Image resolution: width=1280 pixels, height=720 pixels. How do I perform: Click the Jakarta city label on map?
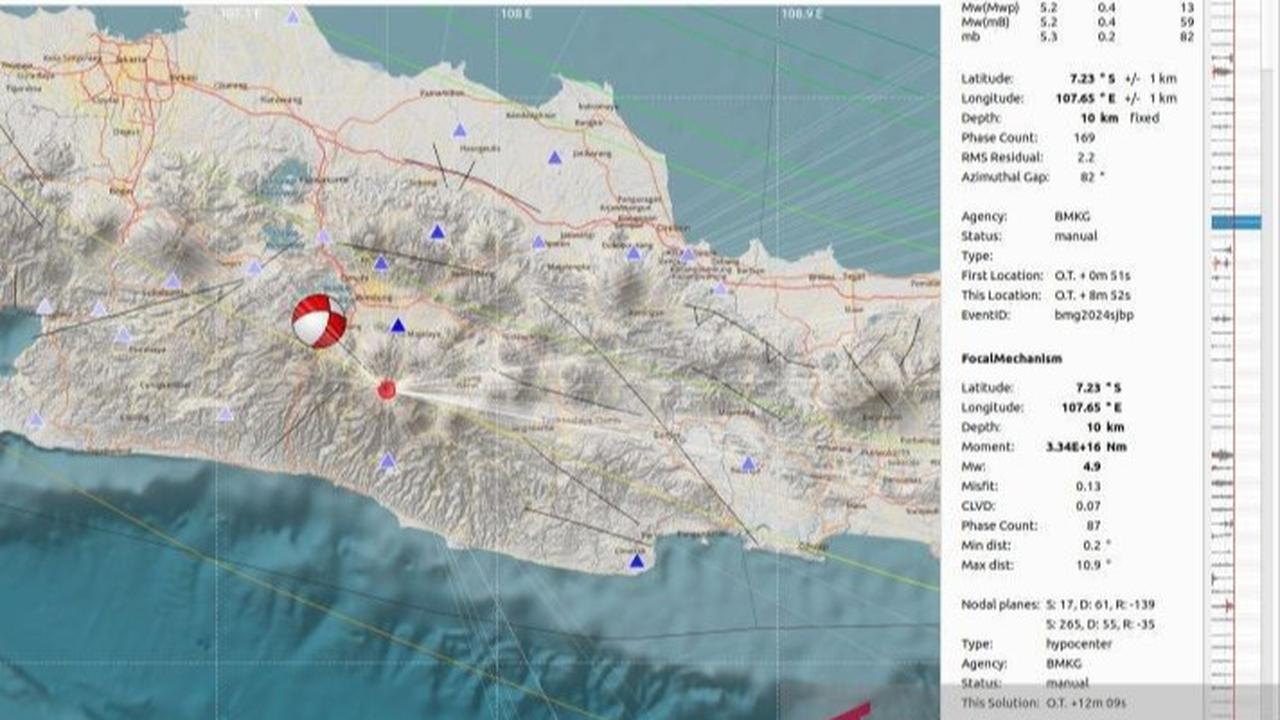pos(131,59)
